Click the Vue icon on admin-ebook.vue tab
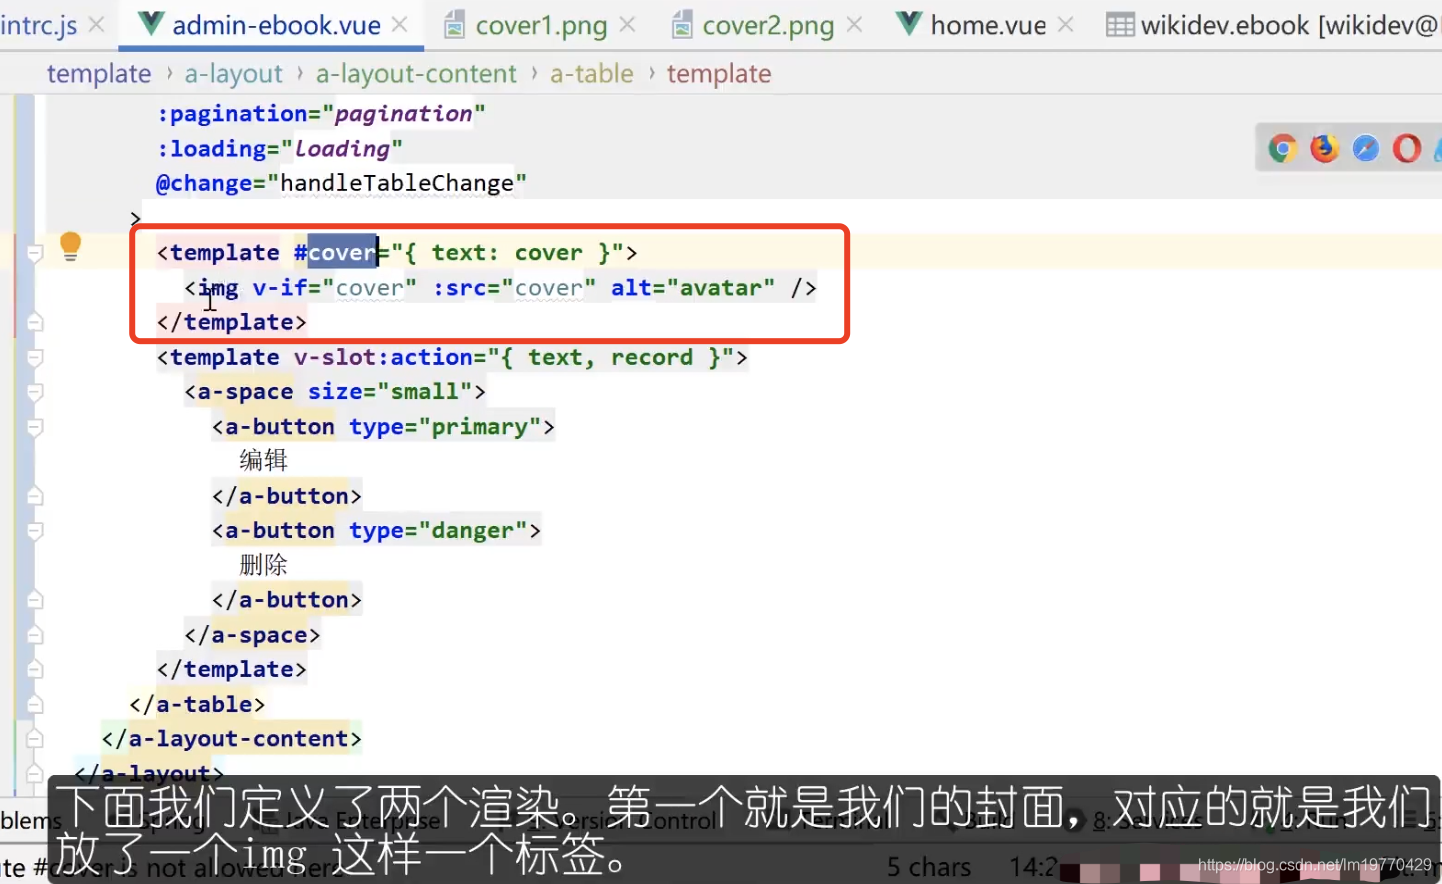Screen dimensions: 1442x884 click(150, 24)
